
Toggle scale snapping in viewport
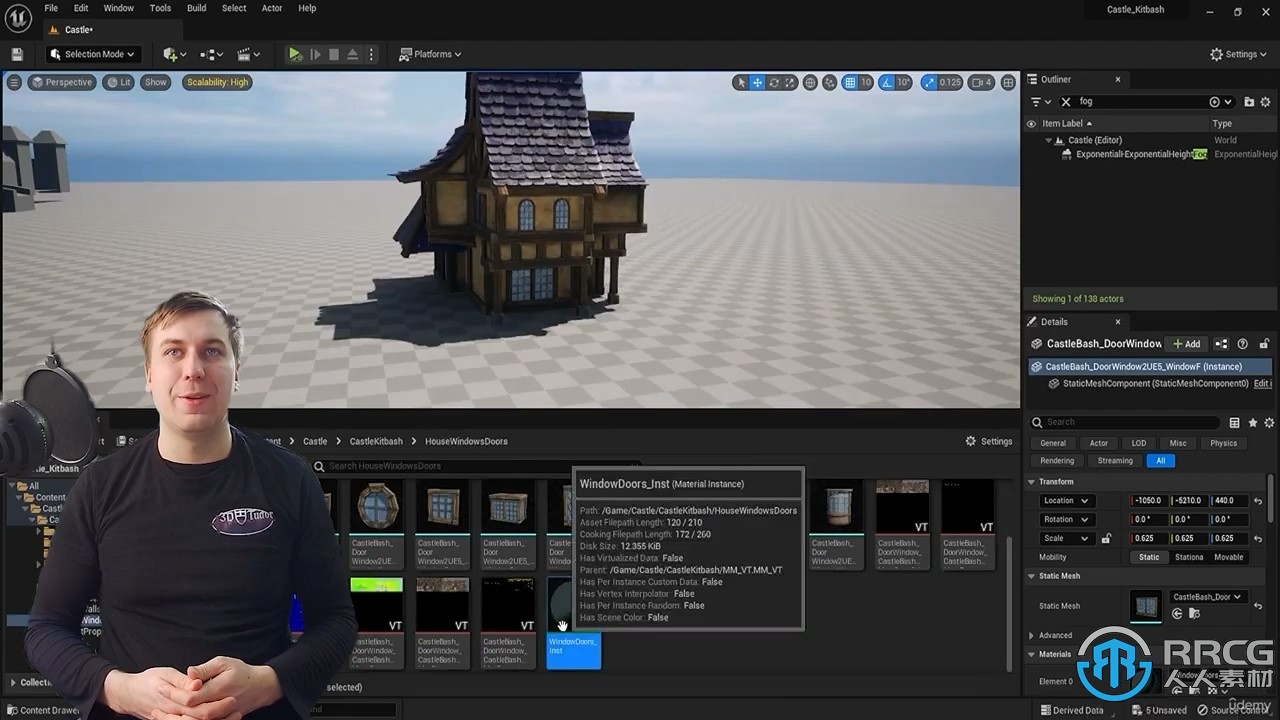point(929,82)
